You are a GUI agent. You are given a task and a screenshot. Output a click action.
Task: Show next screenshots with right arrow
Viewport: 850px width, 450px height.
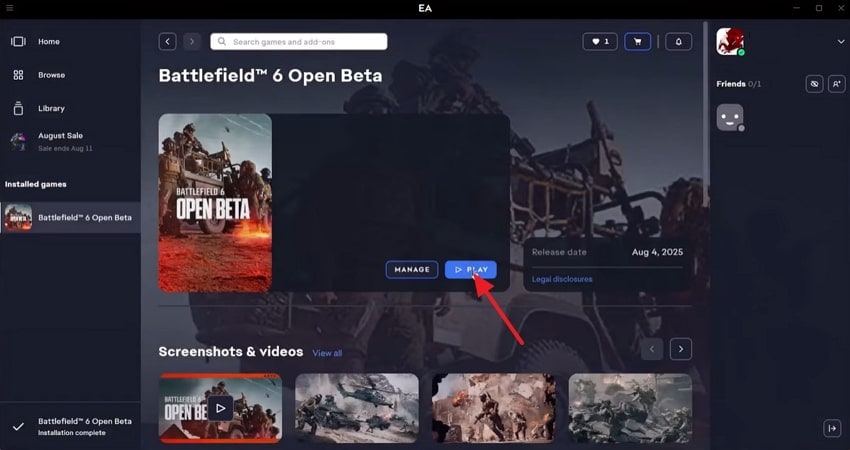(x=681, y=349)
